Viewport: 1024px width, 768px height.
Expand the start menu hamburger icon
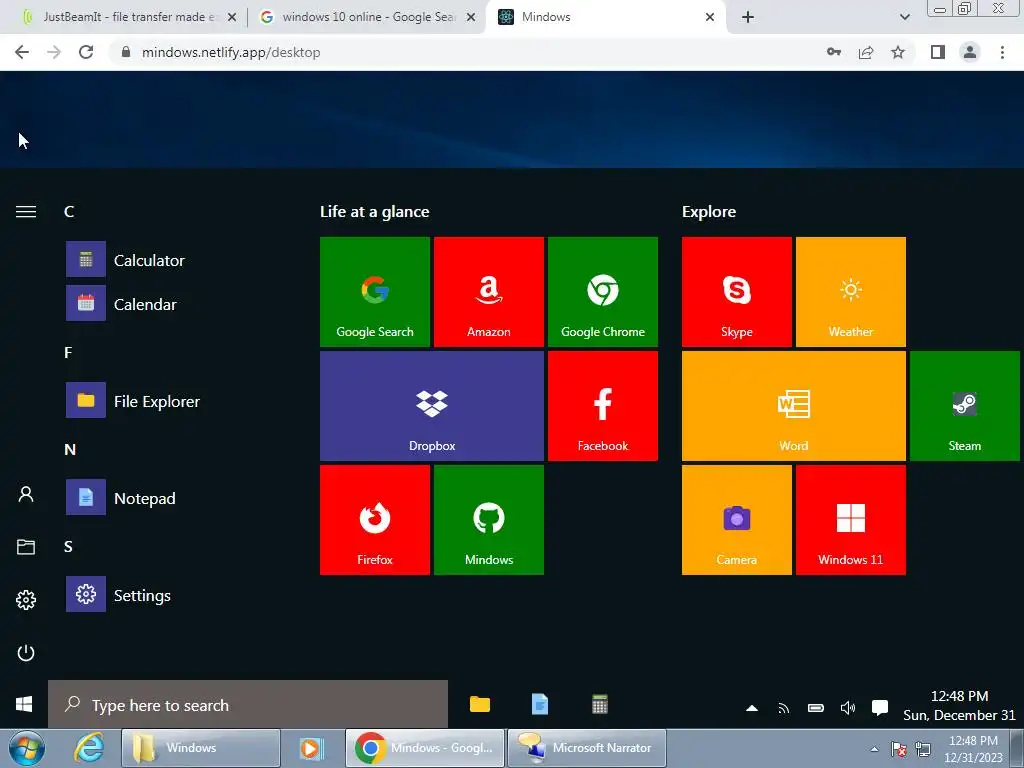26,212
